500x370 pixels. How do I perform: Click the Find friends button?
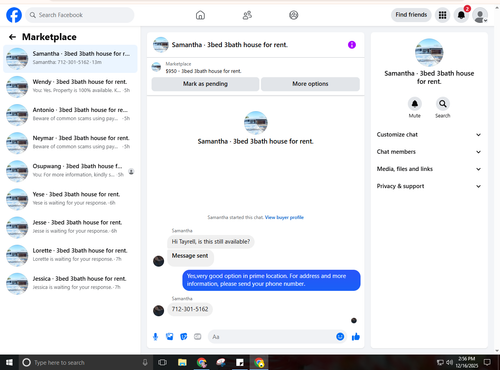[411, 15]
